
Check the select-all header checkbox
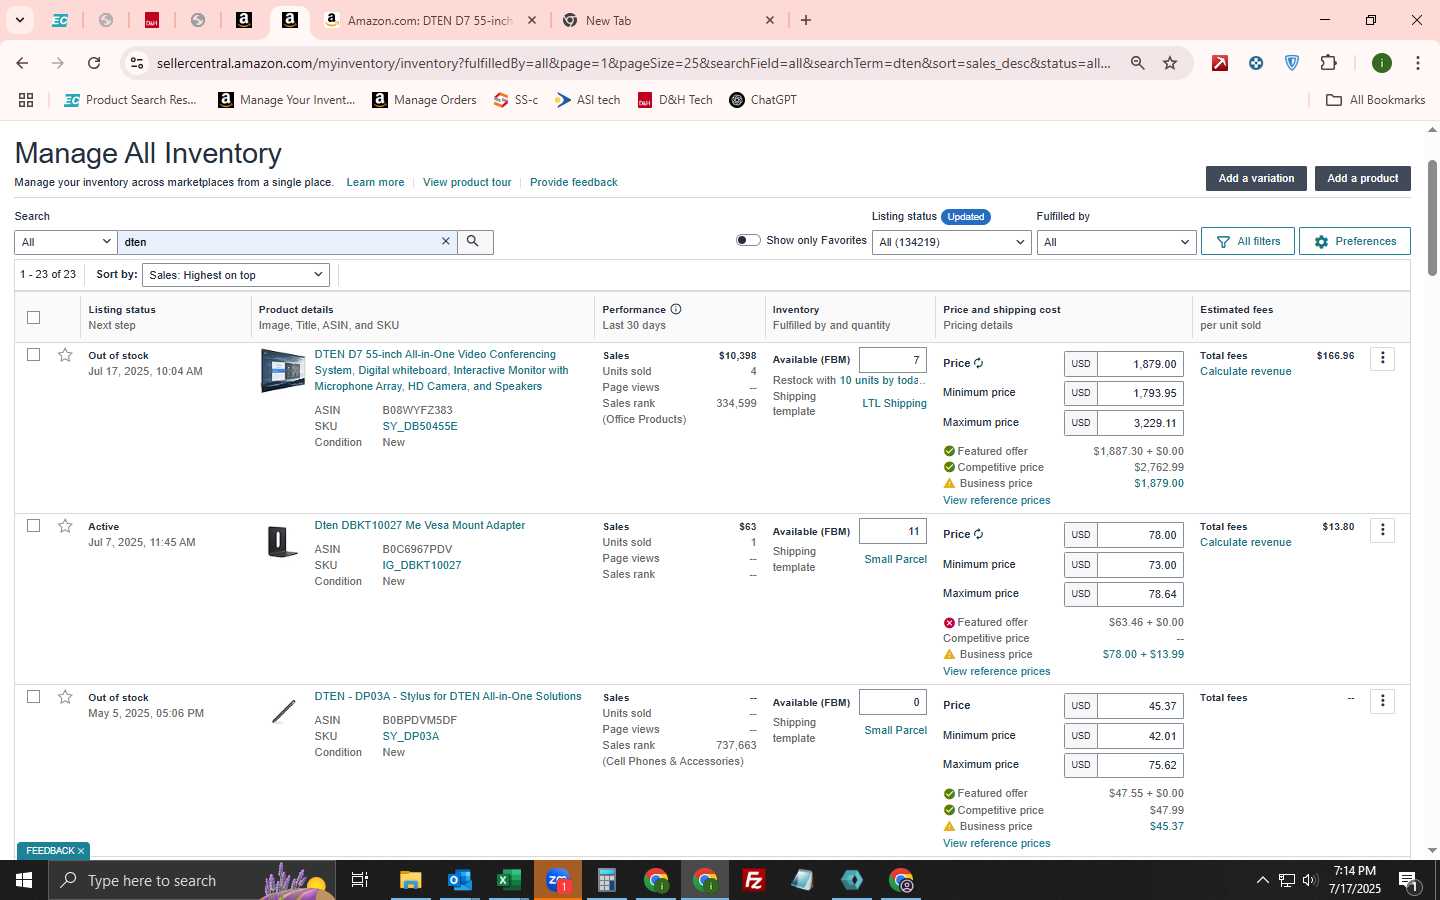point(33,317)
